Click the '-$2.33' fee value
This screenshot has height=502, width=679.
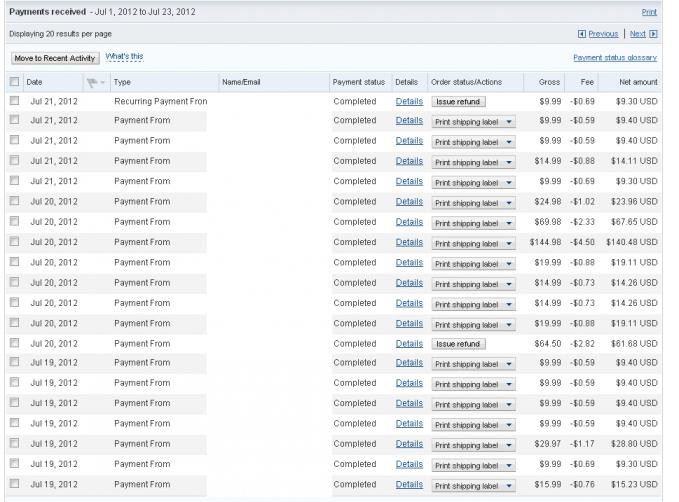point(582,222)
